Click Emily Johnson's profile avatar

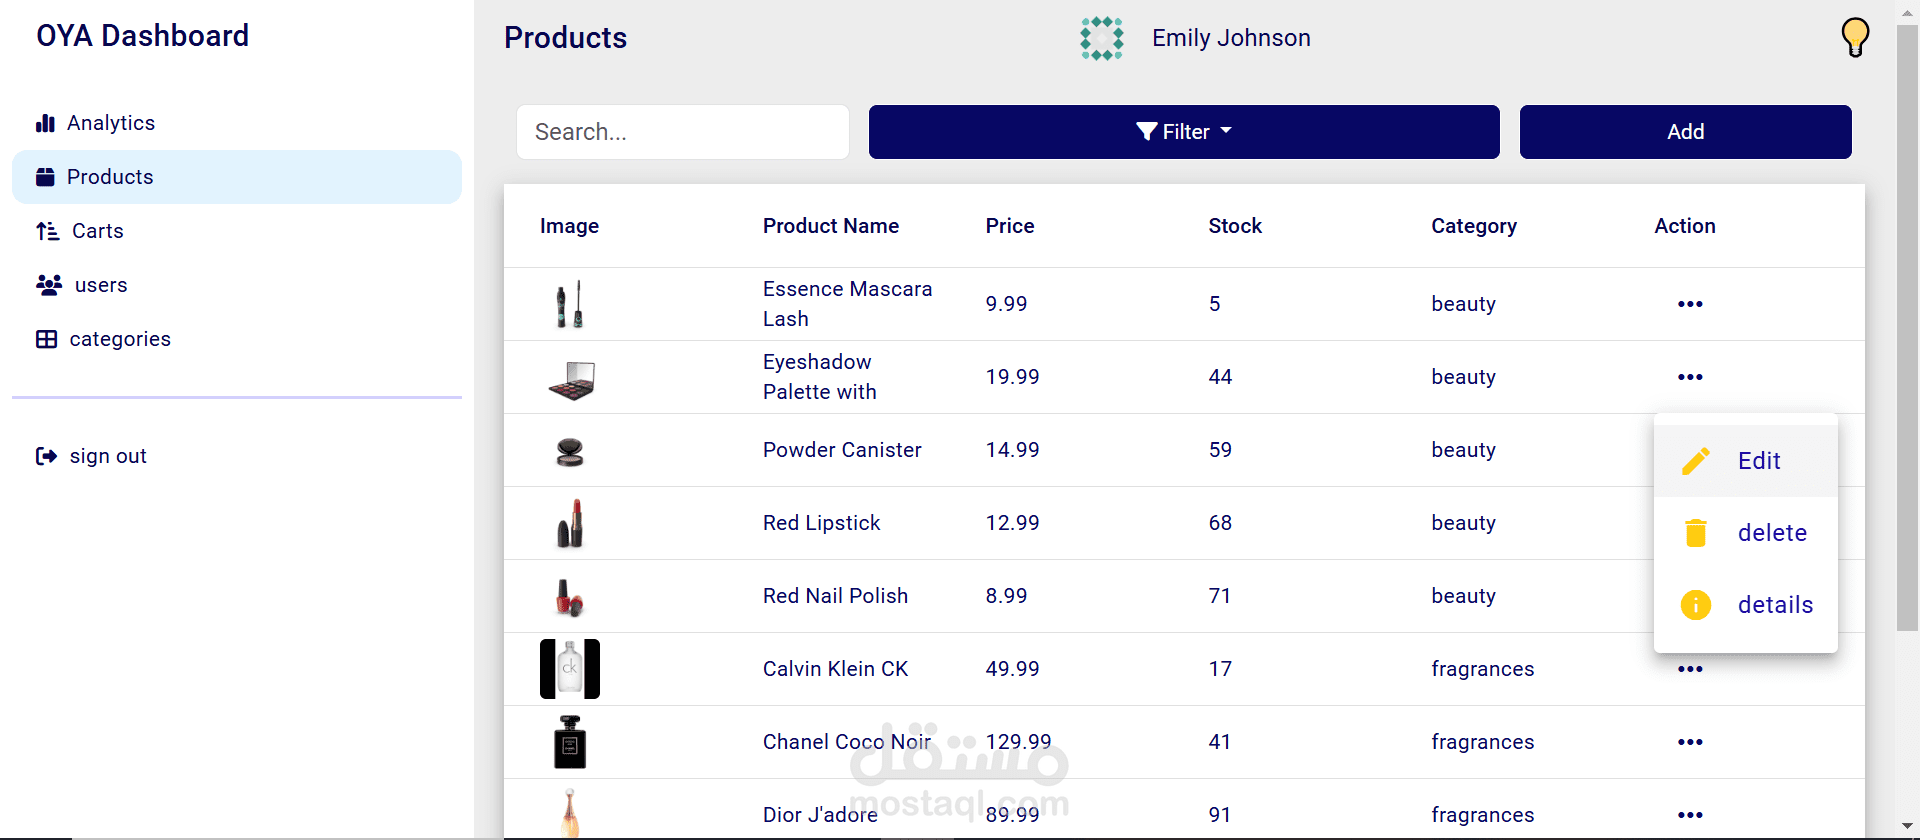[x=1101, y=38]
